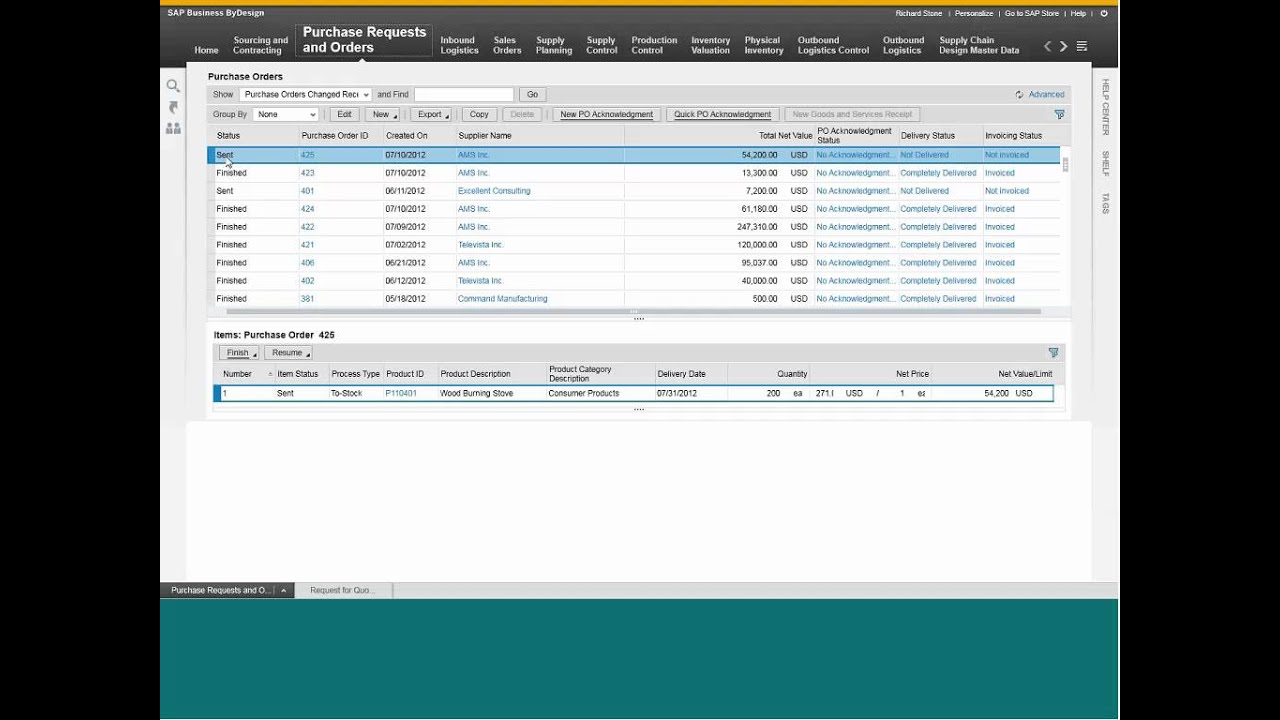Expand the Purchase Requests bottom tab arrow
Screen dimensions: 1280x720
click(284, 591)
